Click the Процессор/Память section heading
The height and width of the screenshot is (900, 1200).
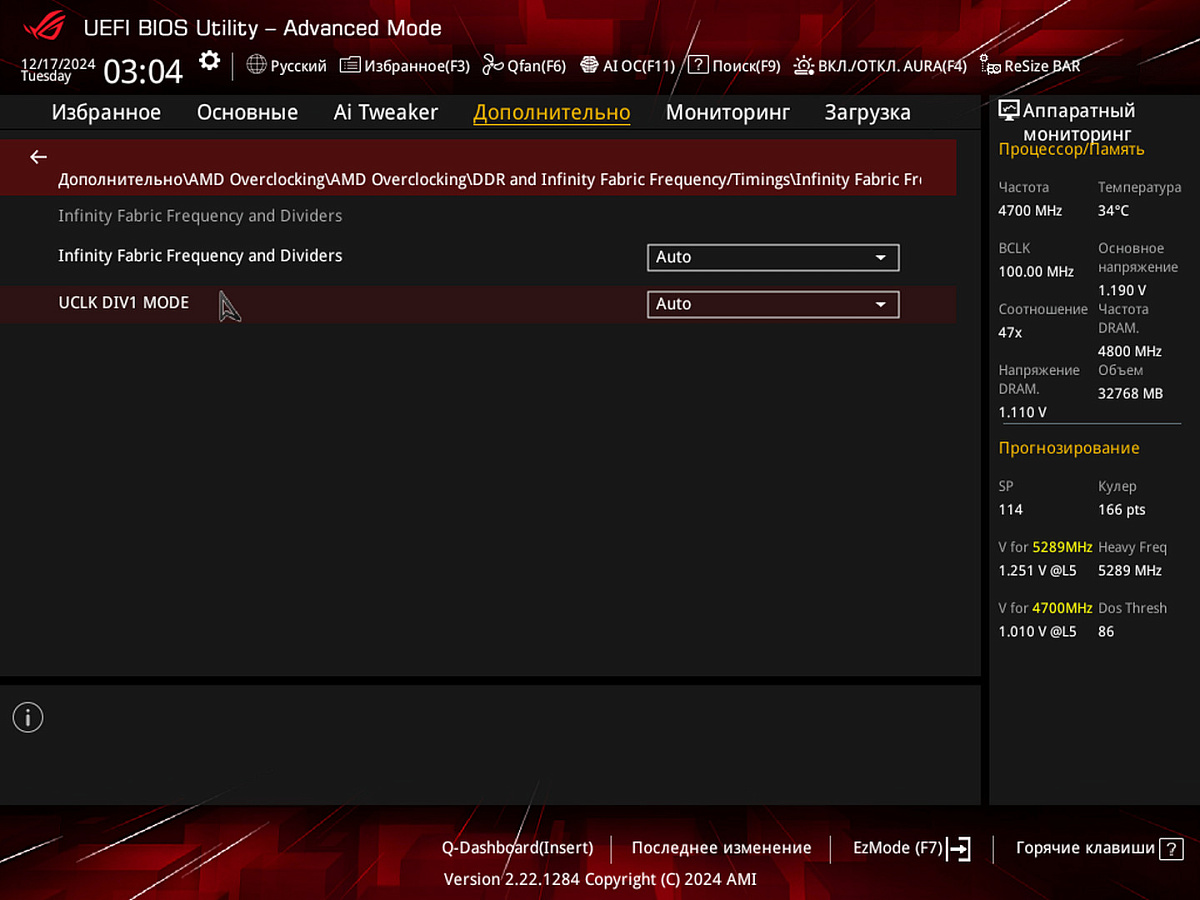click(1072, 150)
